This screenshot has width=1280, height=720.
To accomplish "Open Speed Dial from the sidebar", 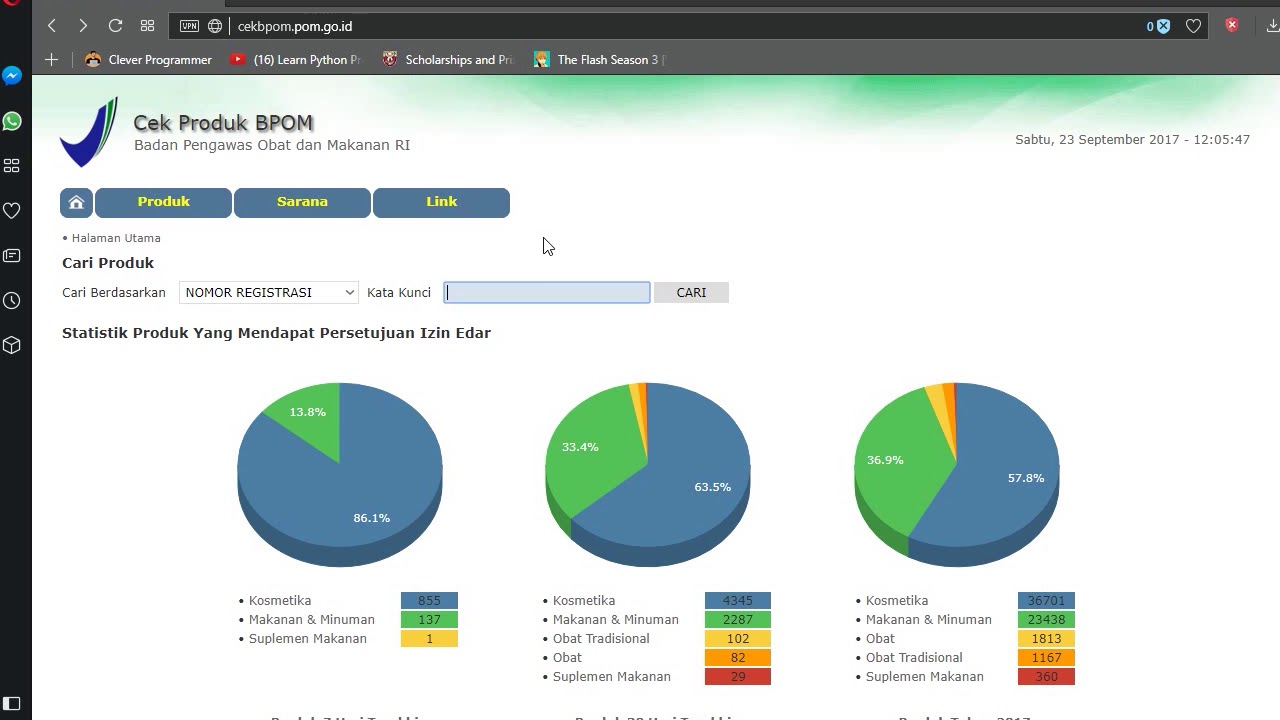I will [12, 166].
